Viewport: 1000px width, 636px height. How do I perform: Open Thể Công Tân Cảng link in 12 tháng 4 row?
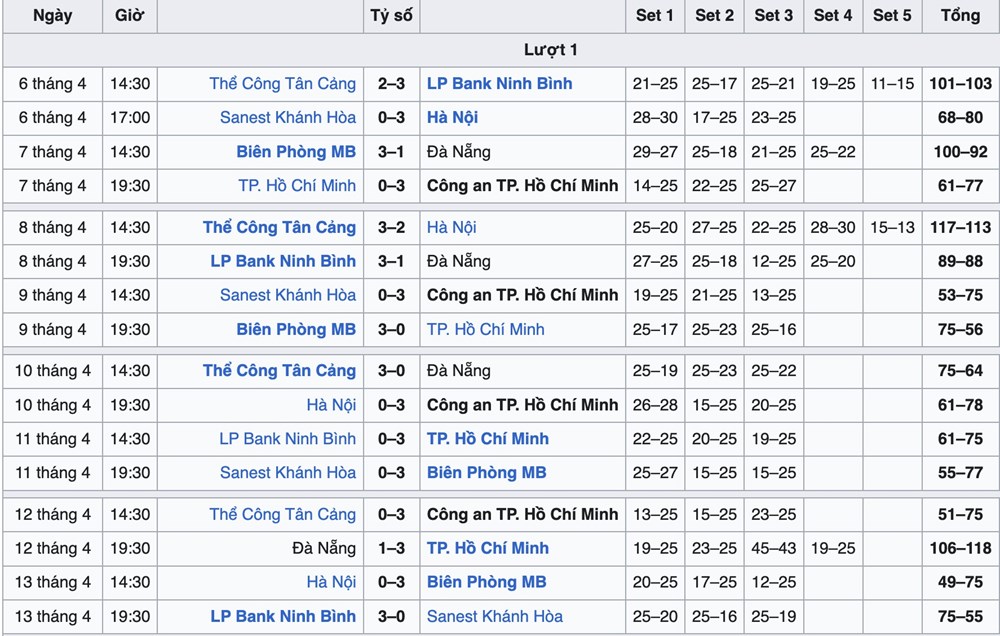[x=282, y=515]
